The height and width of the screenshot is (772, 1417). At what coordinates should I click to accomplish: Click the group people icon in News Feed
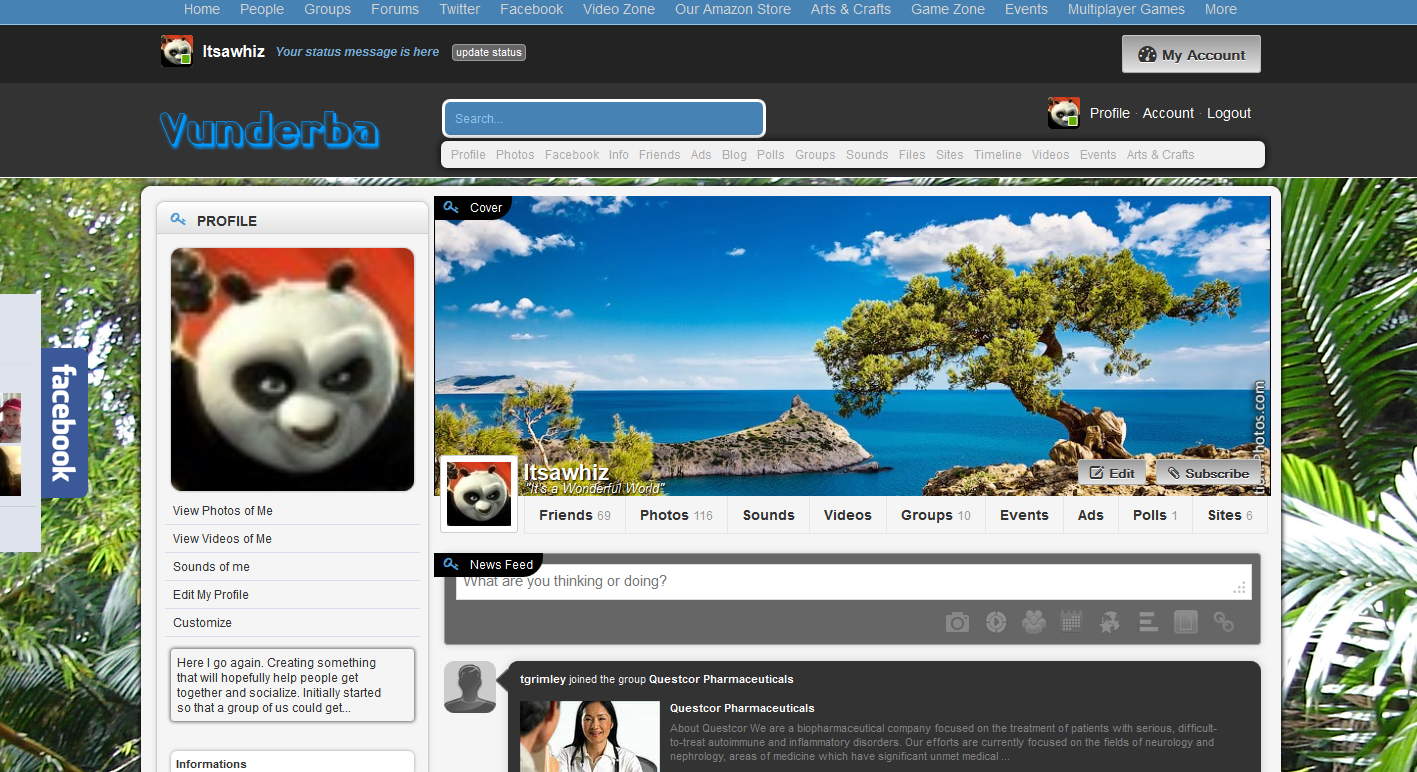[1034, 622]
